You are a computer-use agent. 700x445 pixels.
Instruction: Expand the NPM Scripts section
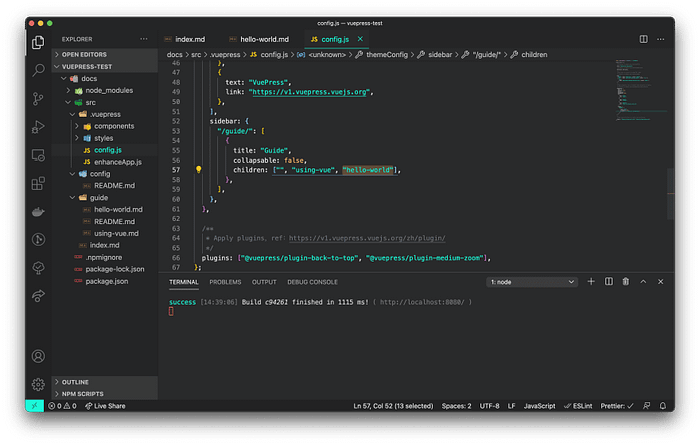104,394
